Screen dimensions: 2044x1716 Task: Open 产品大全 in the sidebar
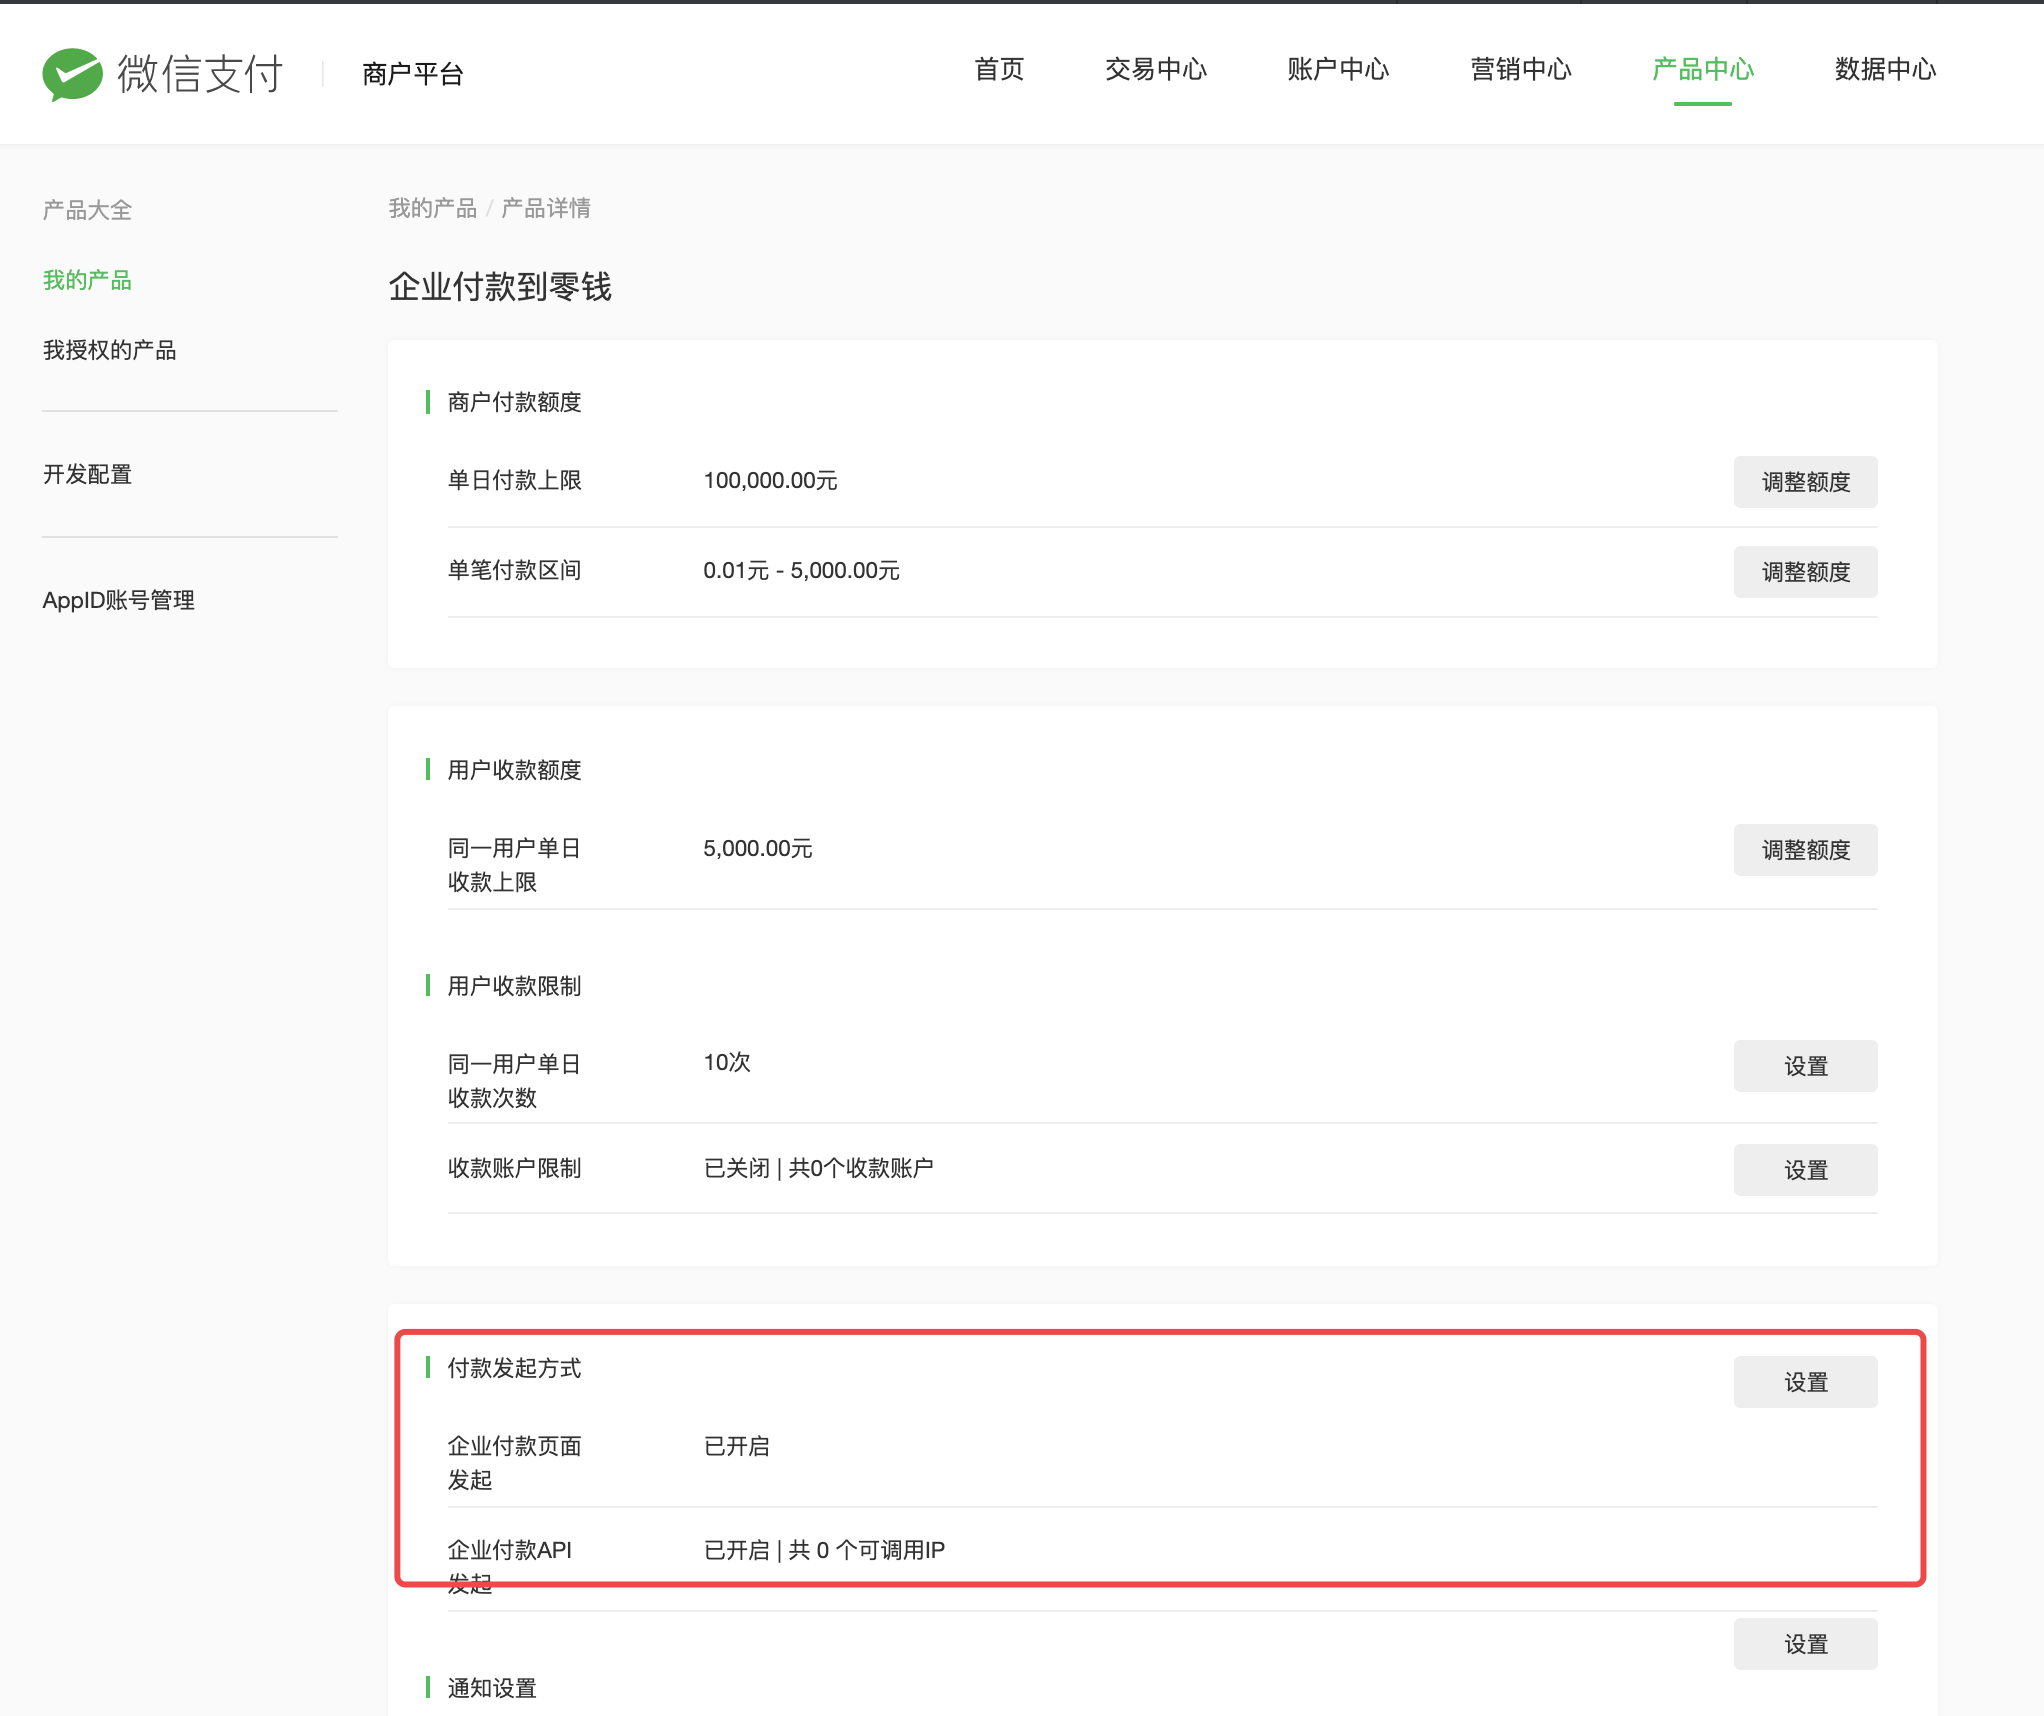87,210
